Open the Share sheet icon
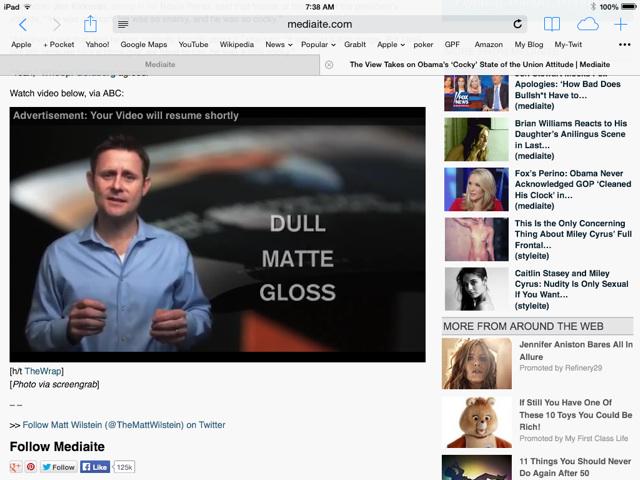The image size is (640, 480). (x=90, y=24)
